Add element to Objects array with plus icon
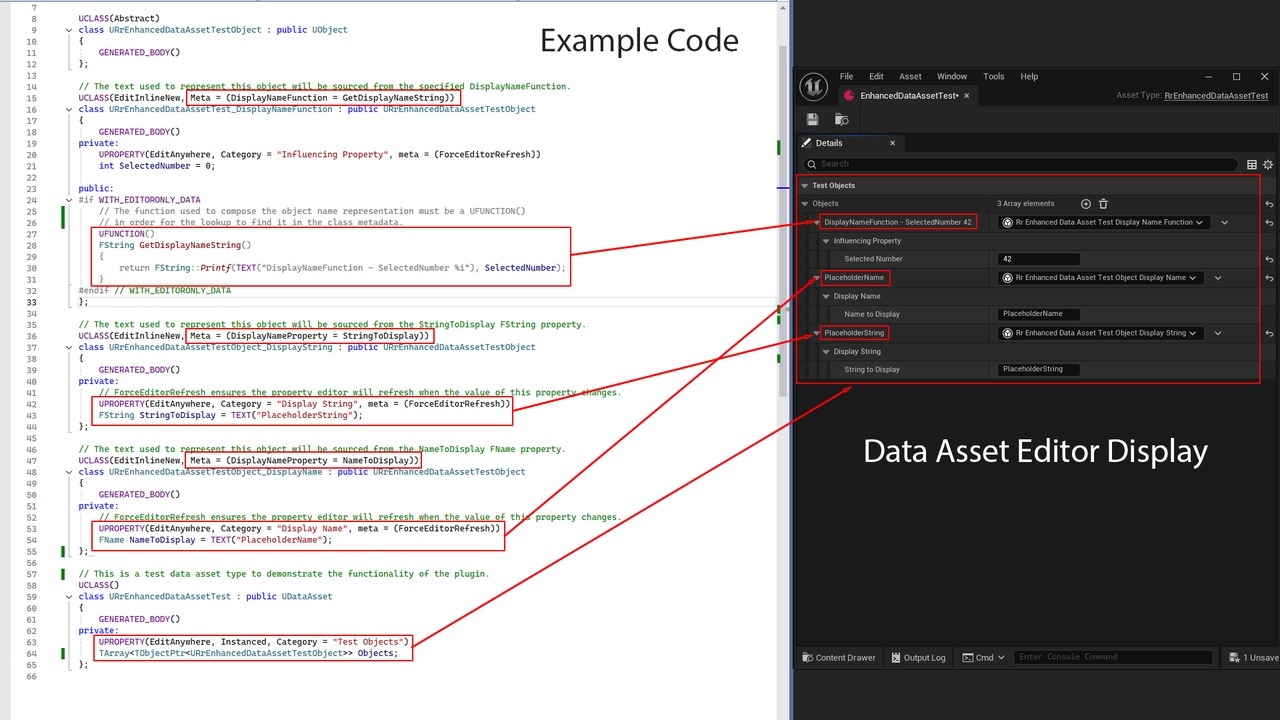 coord(1086,204)
